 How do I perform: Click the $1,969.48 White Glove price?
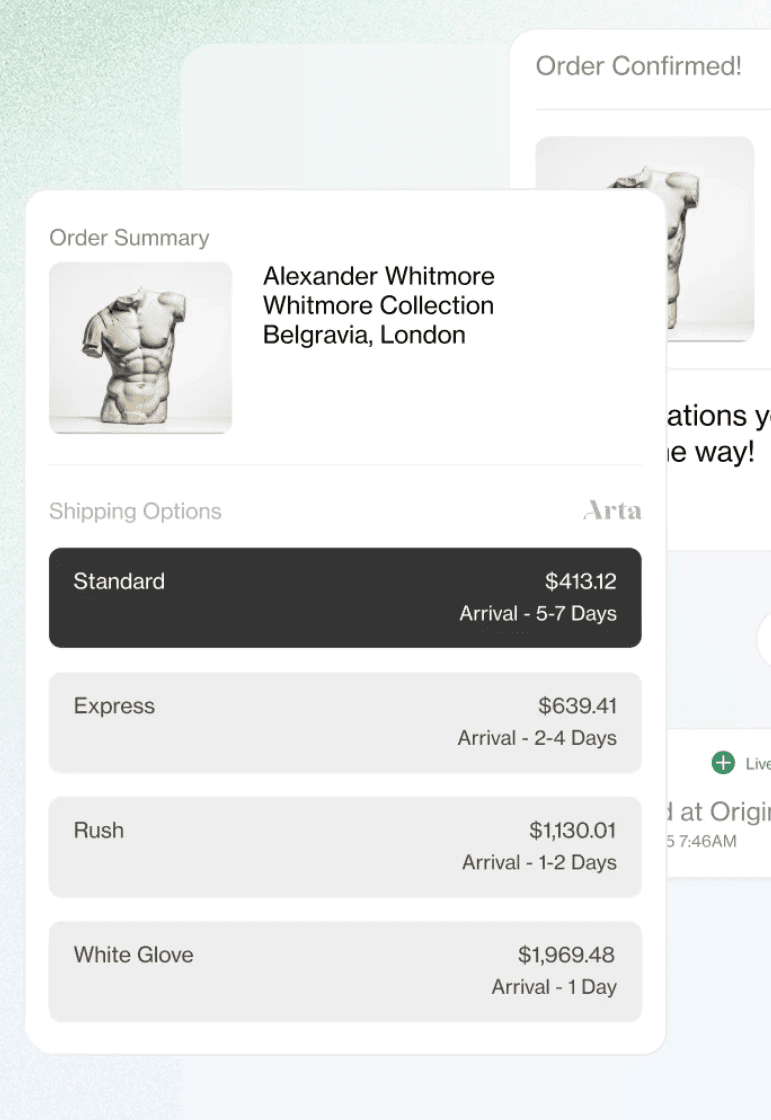click(x=566, y=955)
